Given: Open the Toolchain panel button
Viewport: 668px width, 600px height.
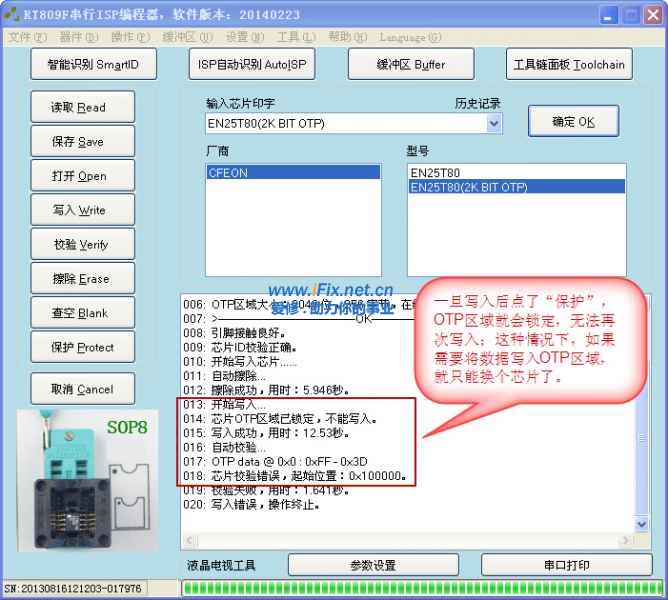Looking at the screenshot, I should click(x=568, y=65).
